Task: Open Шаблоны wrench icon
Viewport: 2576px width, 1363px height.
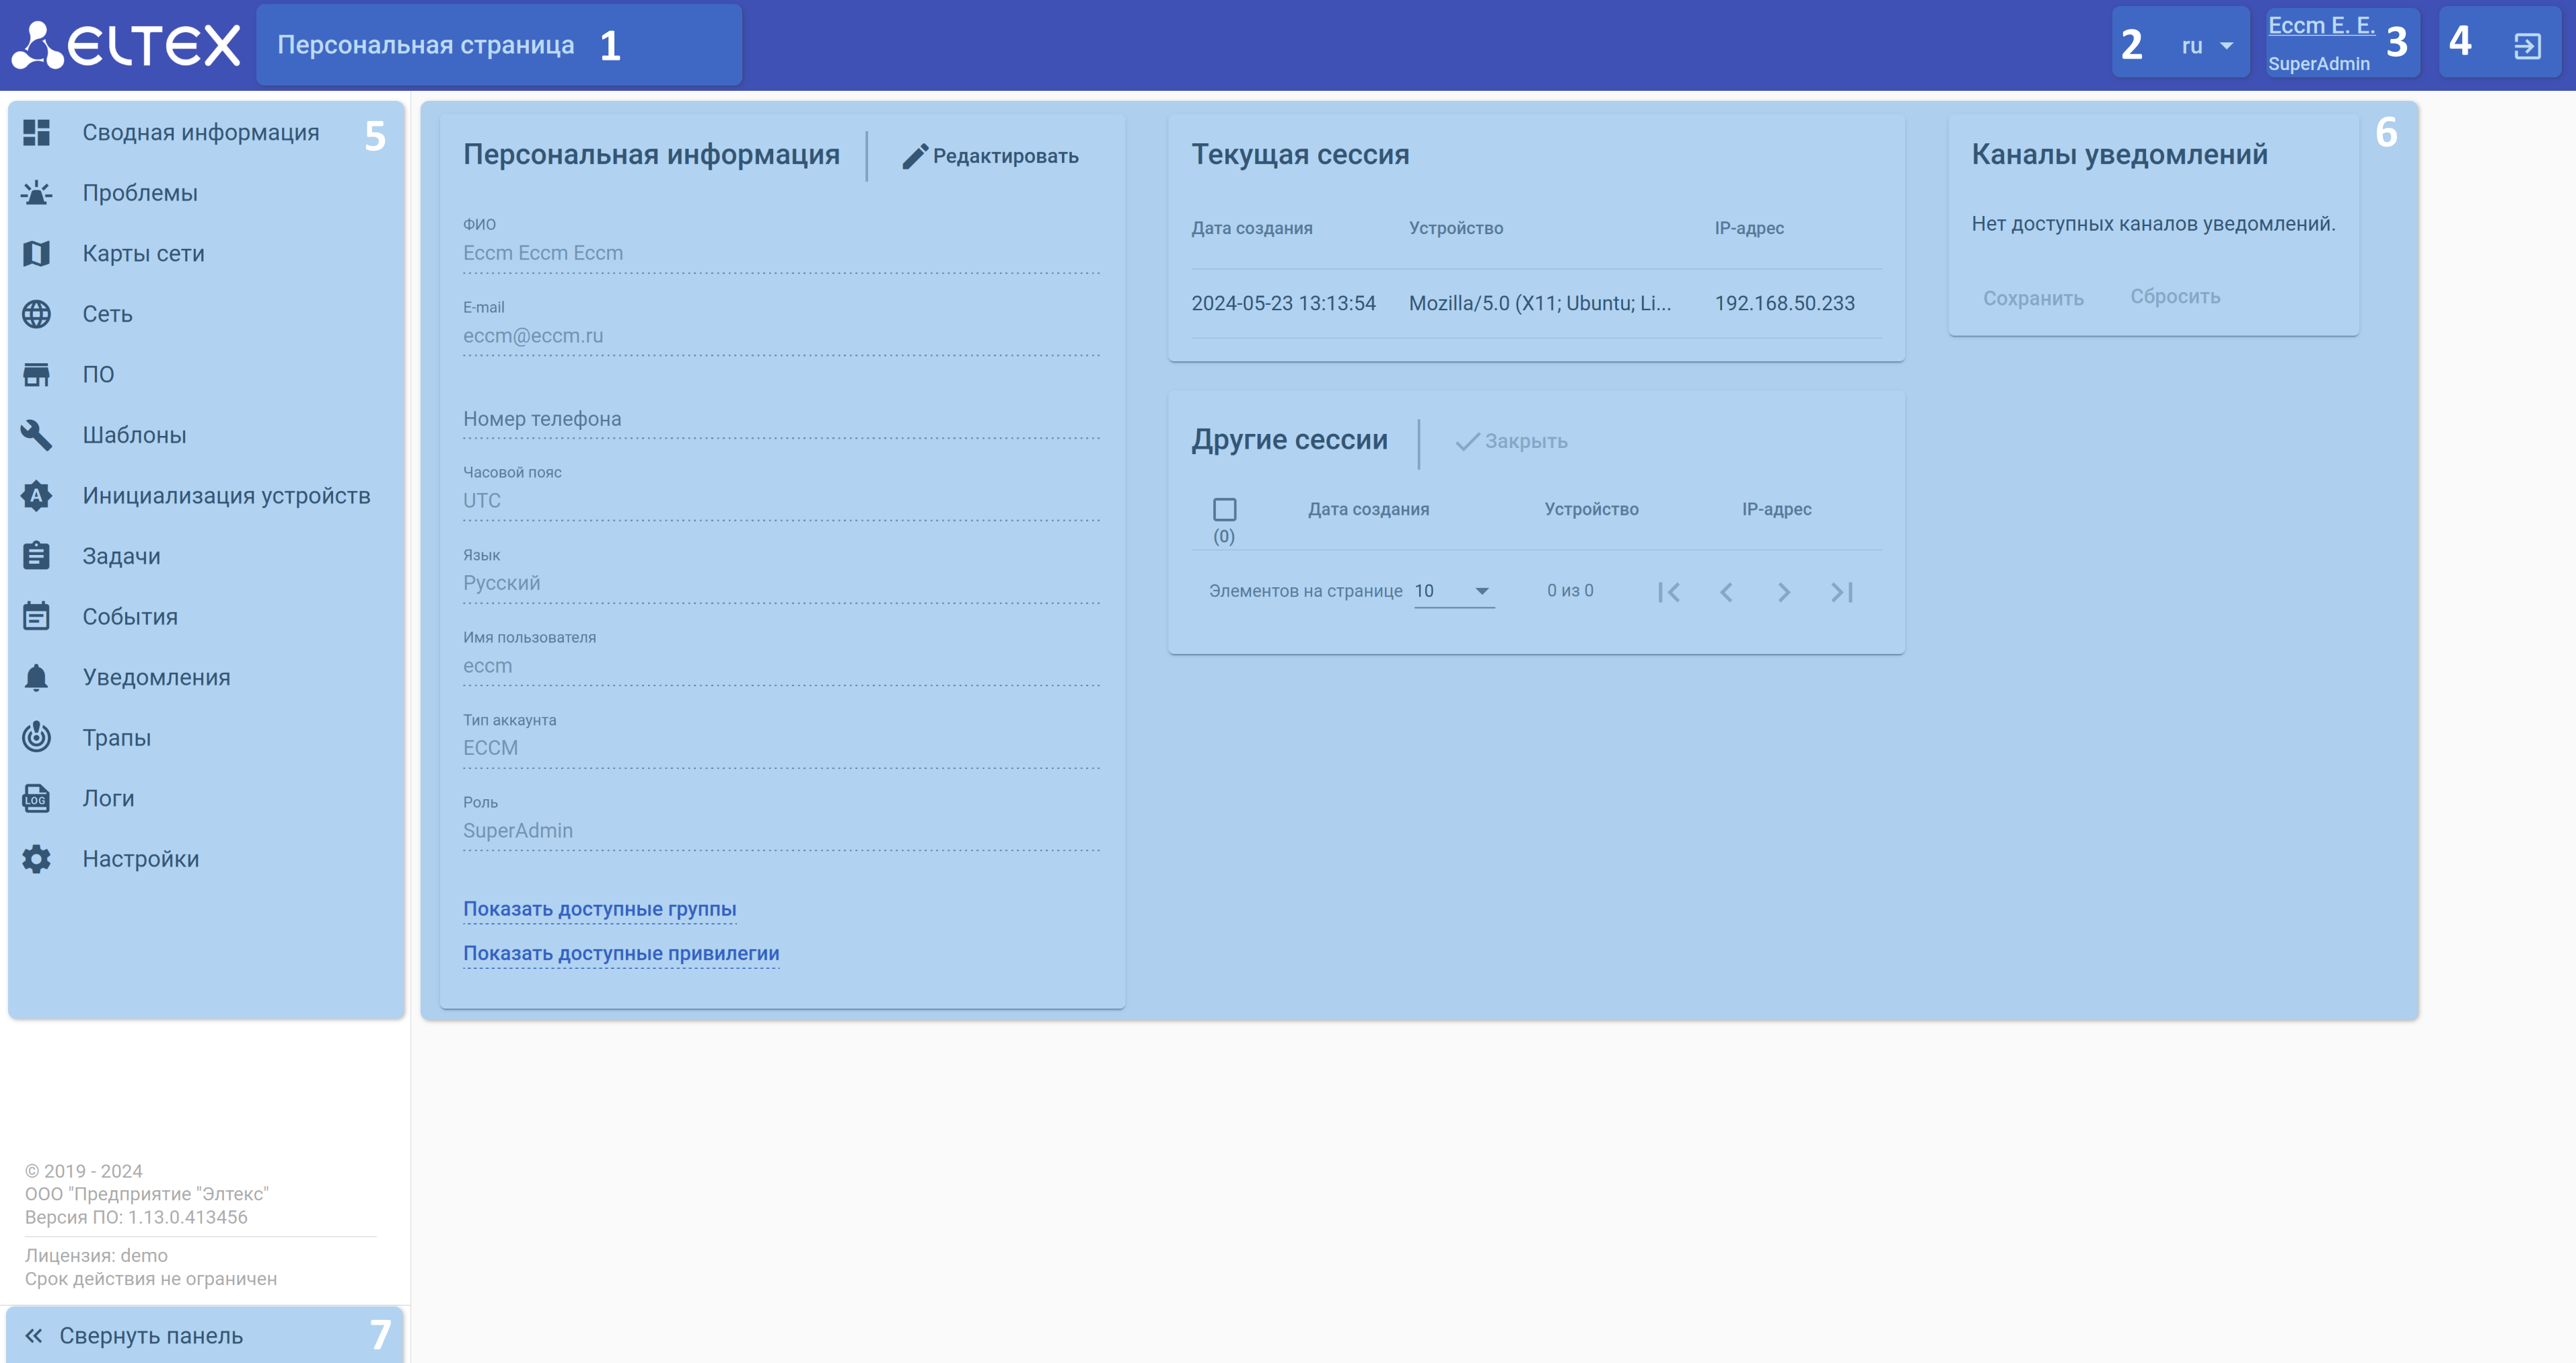Action: pos(36,435)
